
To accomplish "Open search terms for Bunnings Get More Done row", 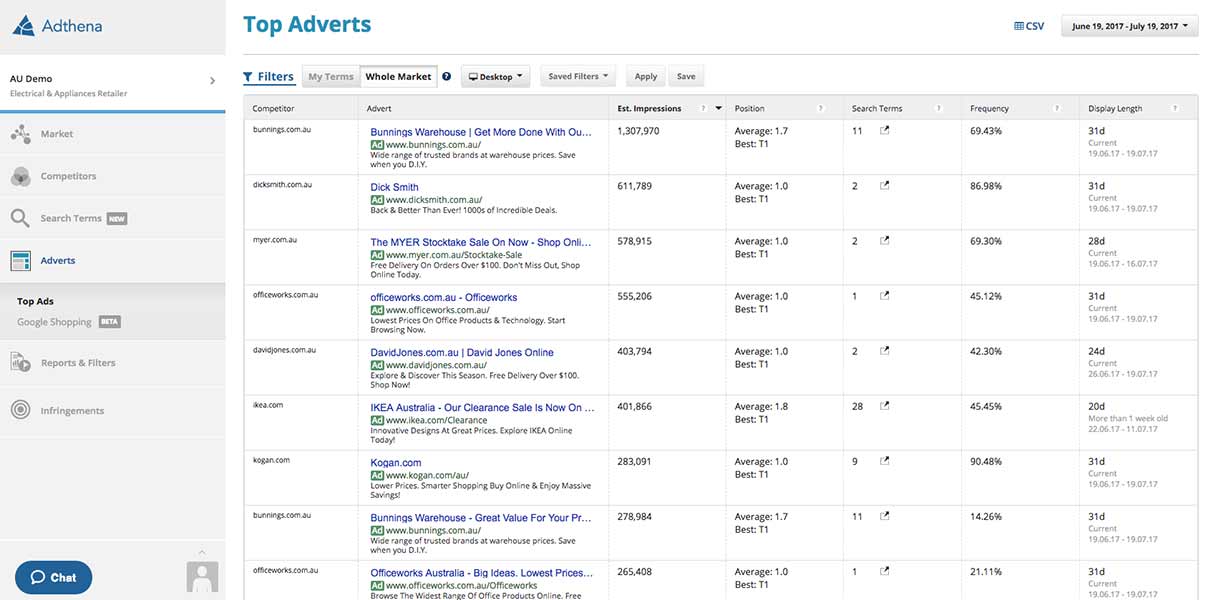I will tap(884, 131).
